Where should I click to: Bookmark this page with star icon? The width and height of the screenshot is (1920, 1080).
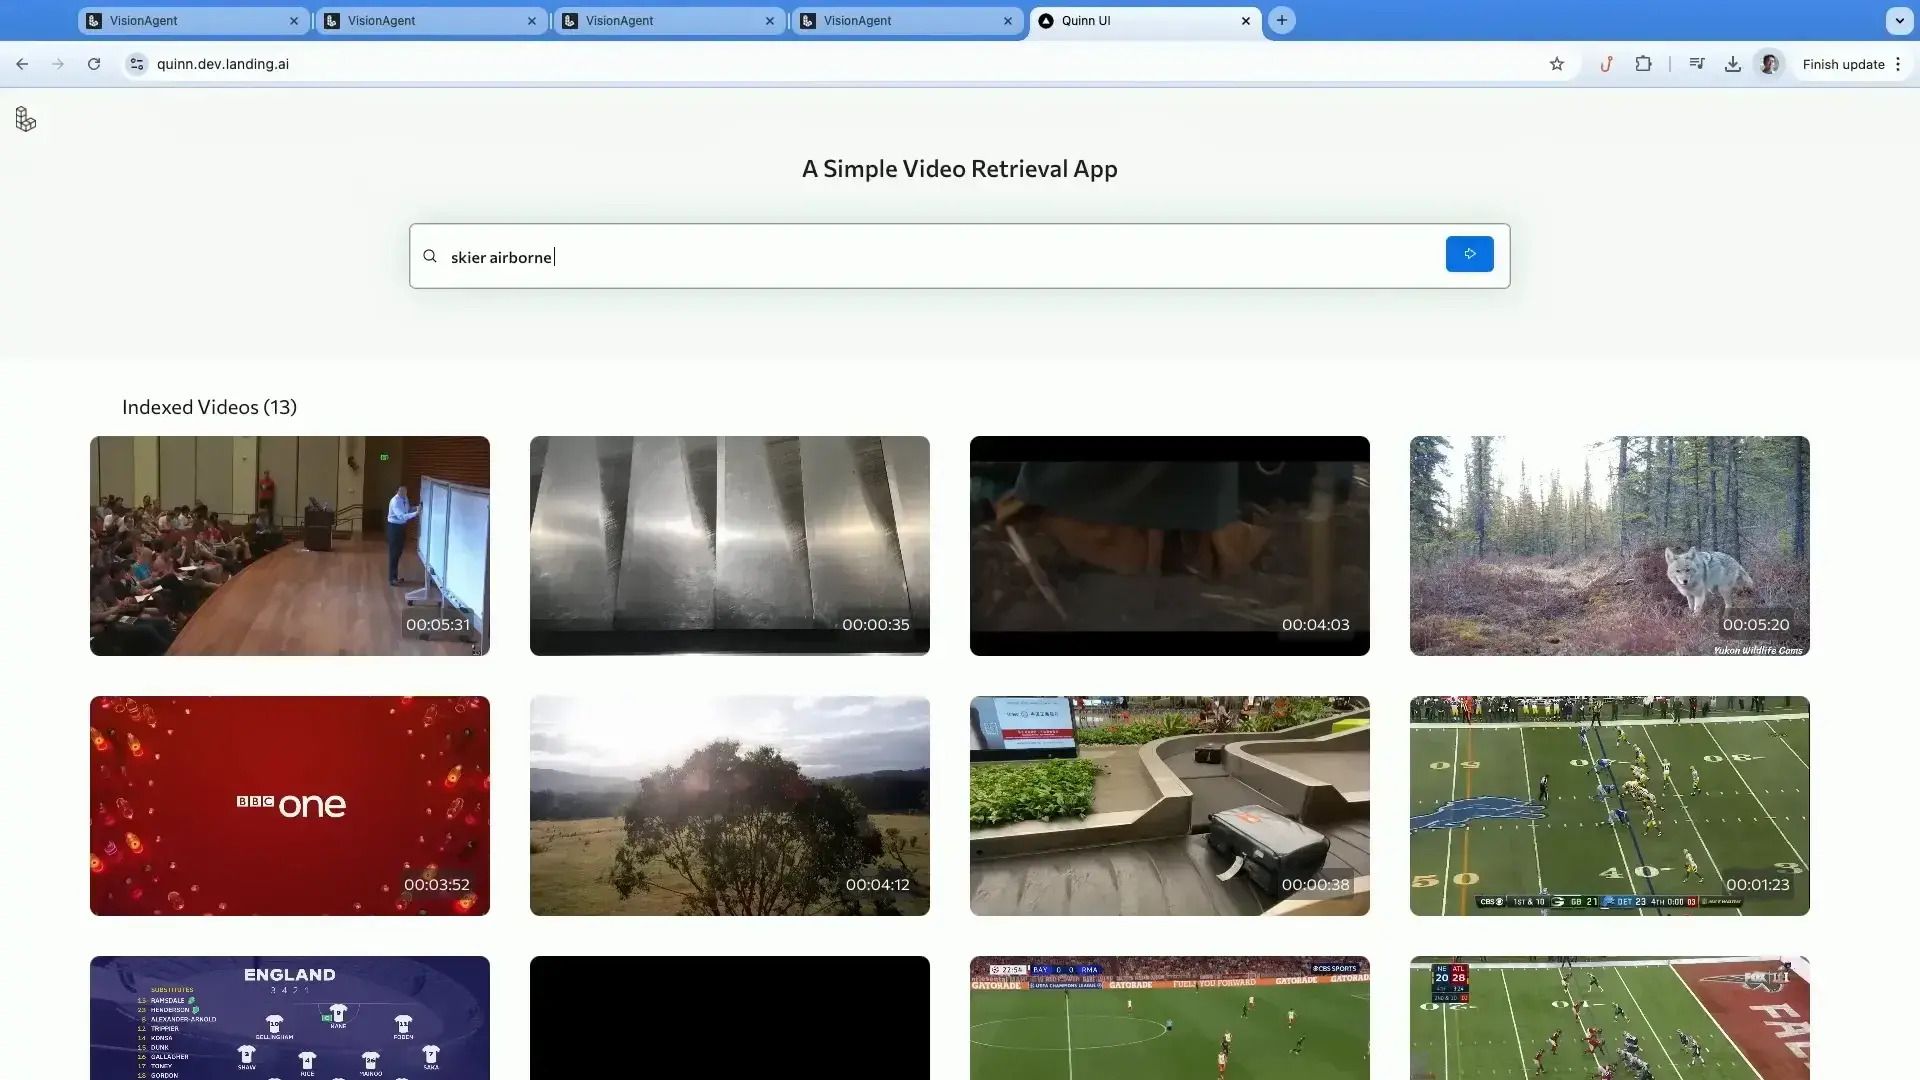1557,64
